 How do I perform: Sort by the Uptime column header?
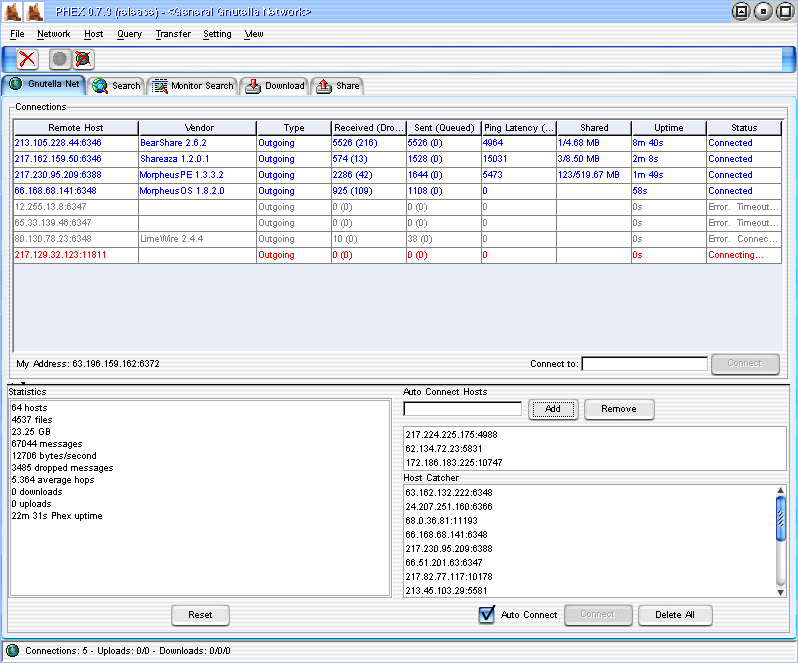(669, 128)
